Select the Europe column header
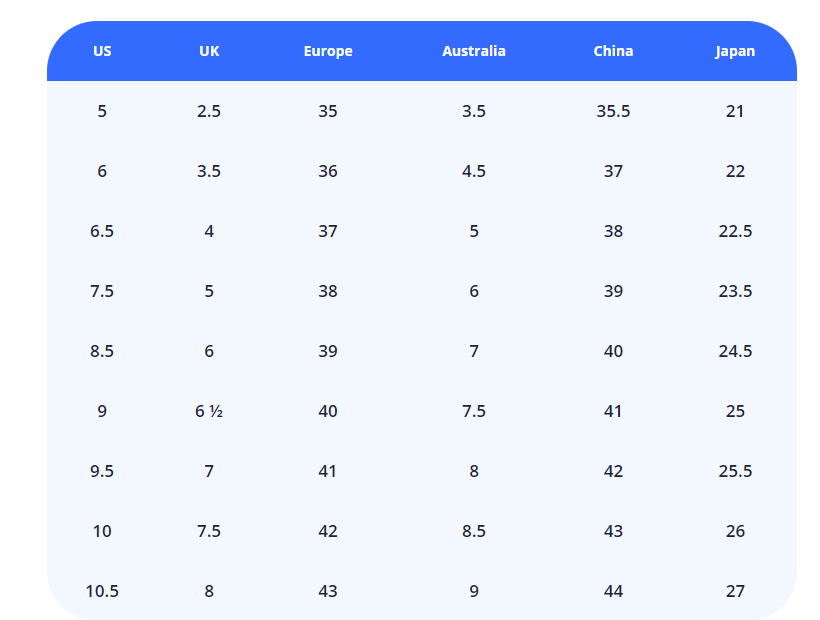This screenshot has width=820, height=620. coord(328,51)
